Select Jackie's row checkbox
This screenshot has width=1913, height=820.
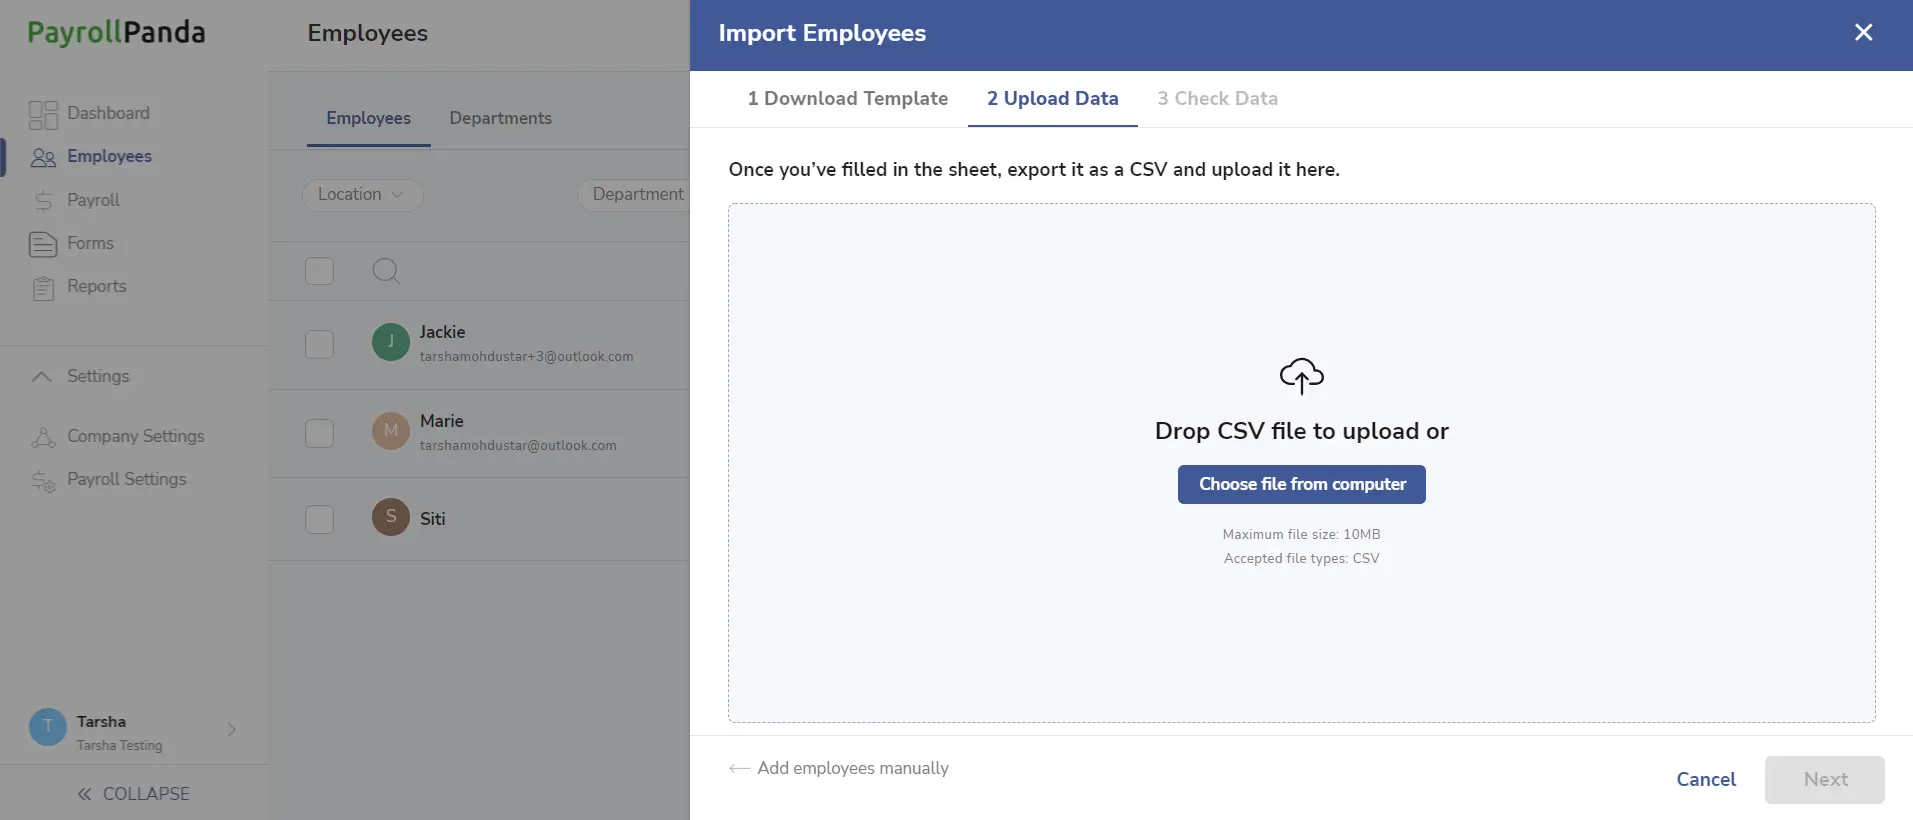(319, 344)
